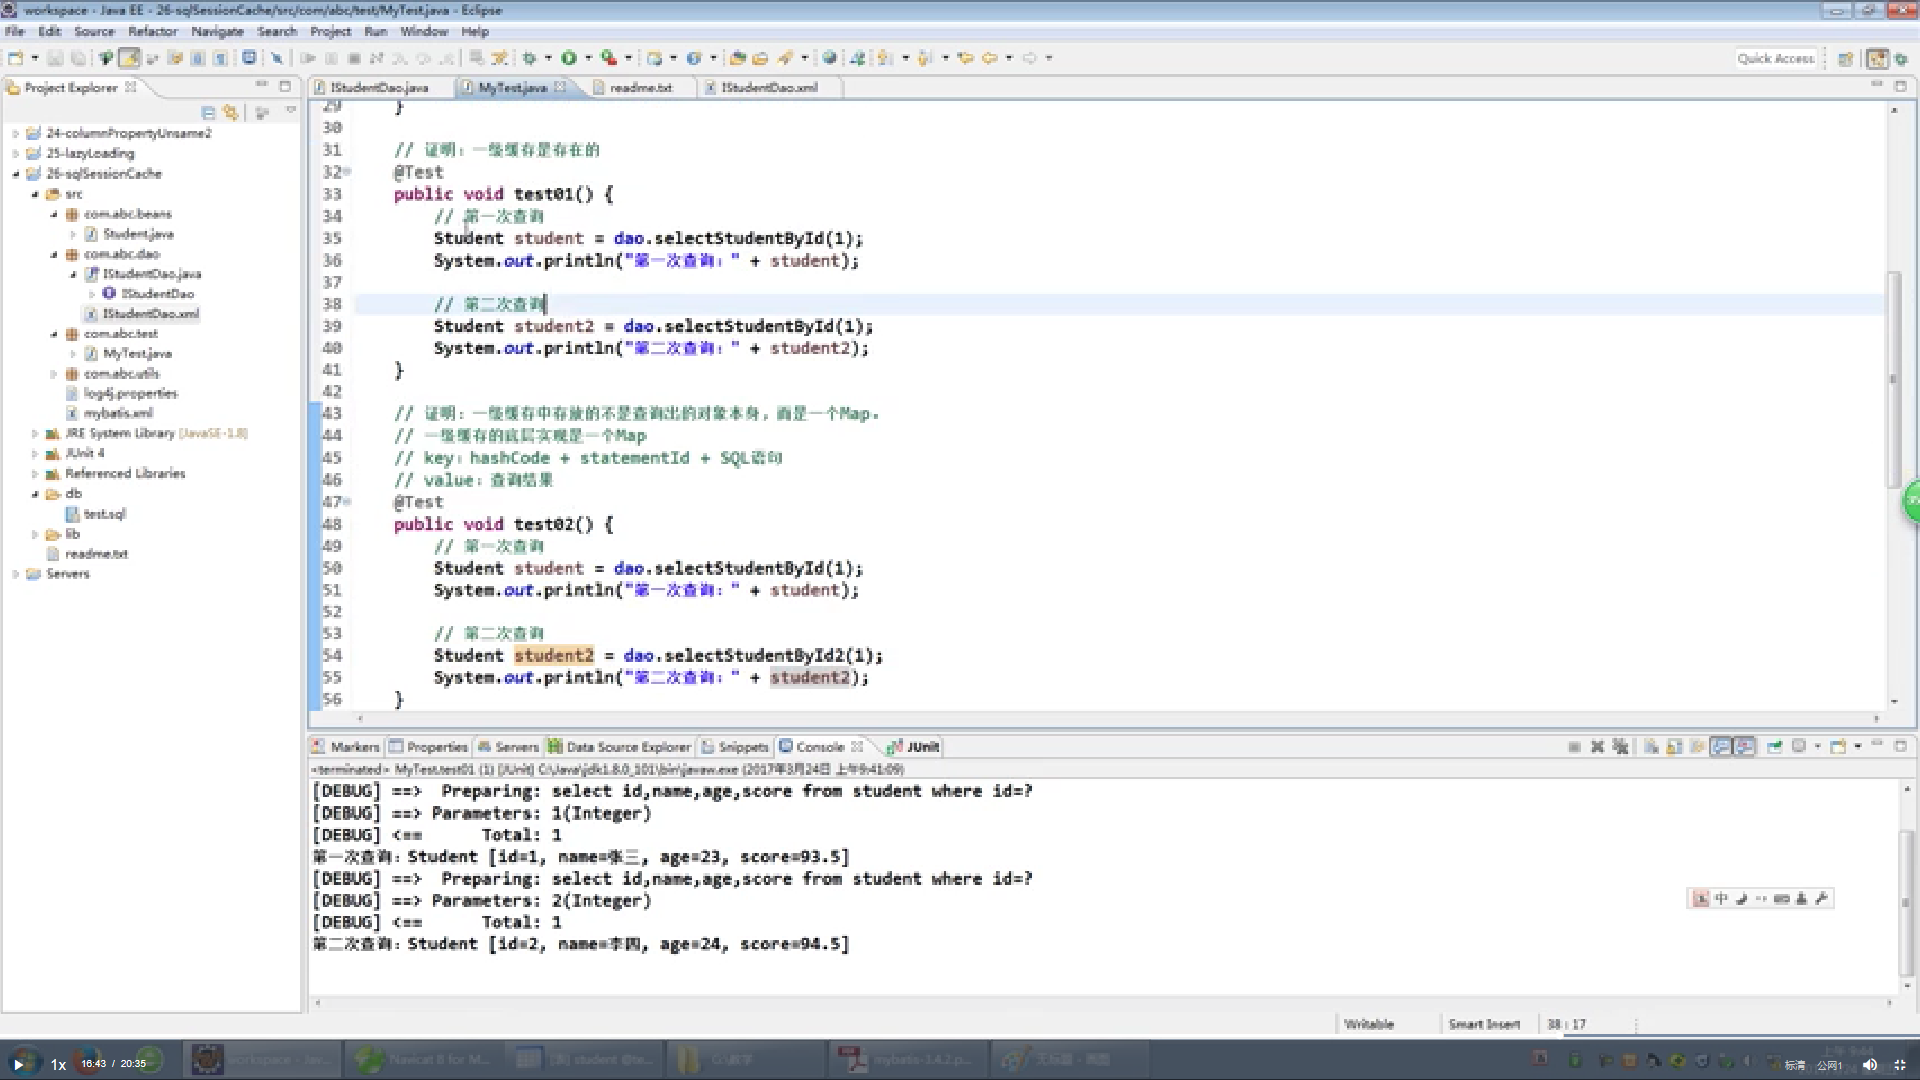Viewport: 1920px width, 1080px height.
Task: Click the console vertical scrollbar
Action: (x=1906, y=901)
